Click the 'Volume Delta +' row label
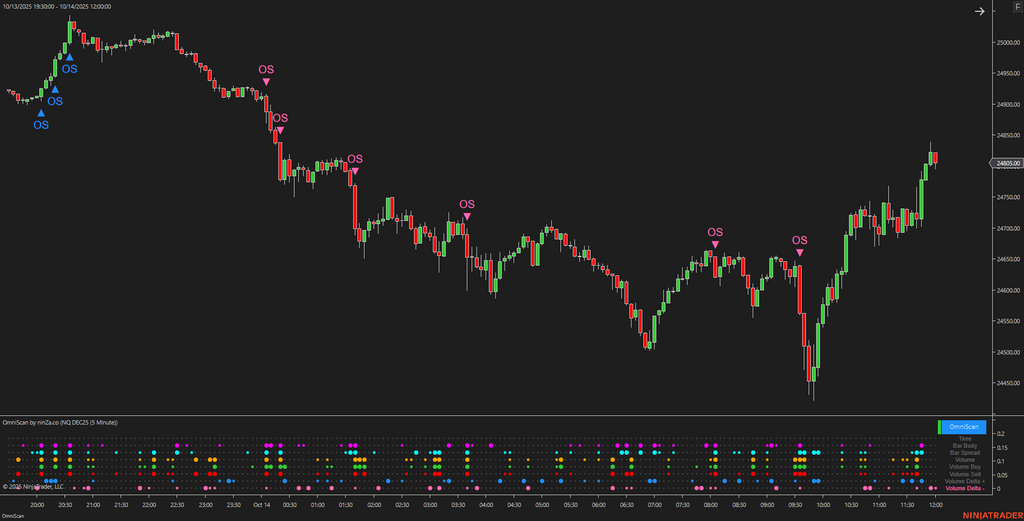The image size is (1024, 521). pos(965,481)
